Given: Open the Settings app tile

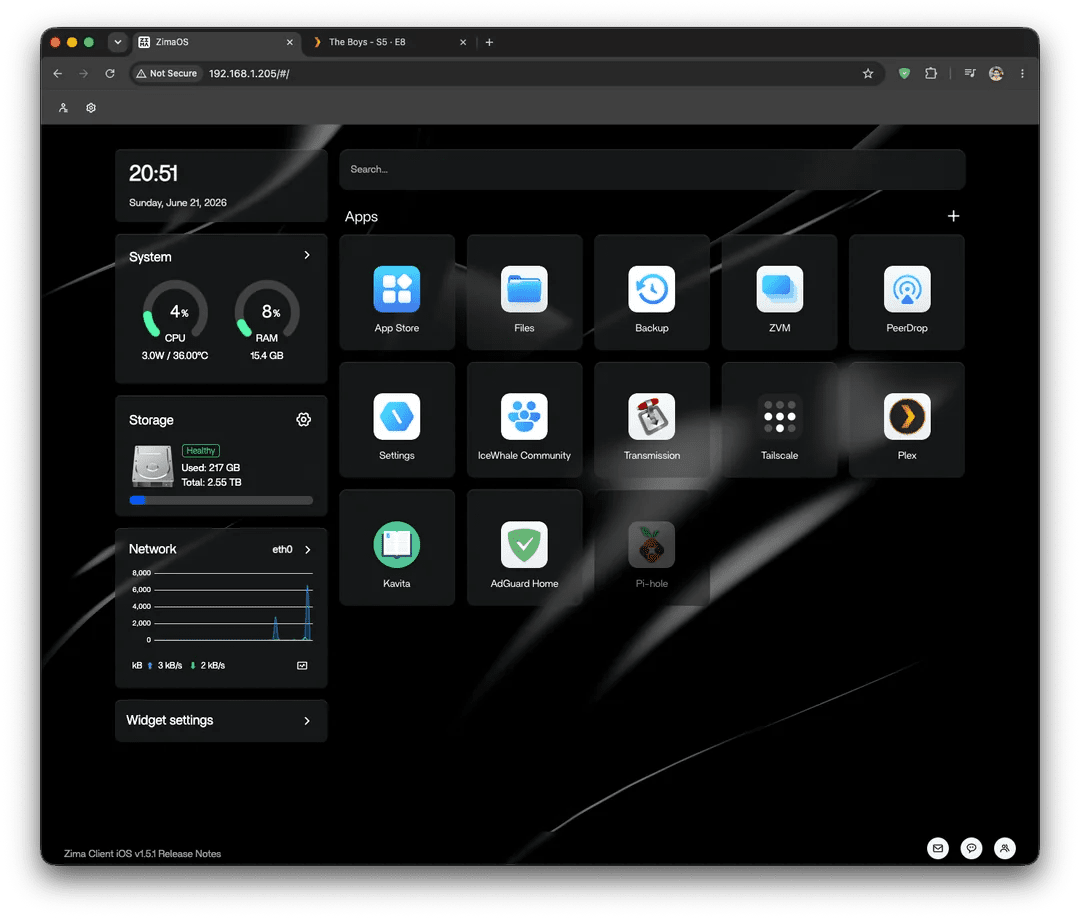Looking at the screenshot, I should tap(397, 420).
